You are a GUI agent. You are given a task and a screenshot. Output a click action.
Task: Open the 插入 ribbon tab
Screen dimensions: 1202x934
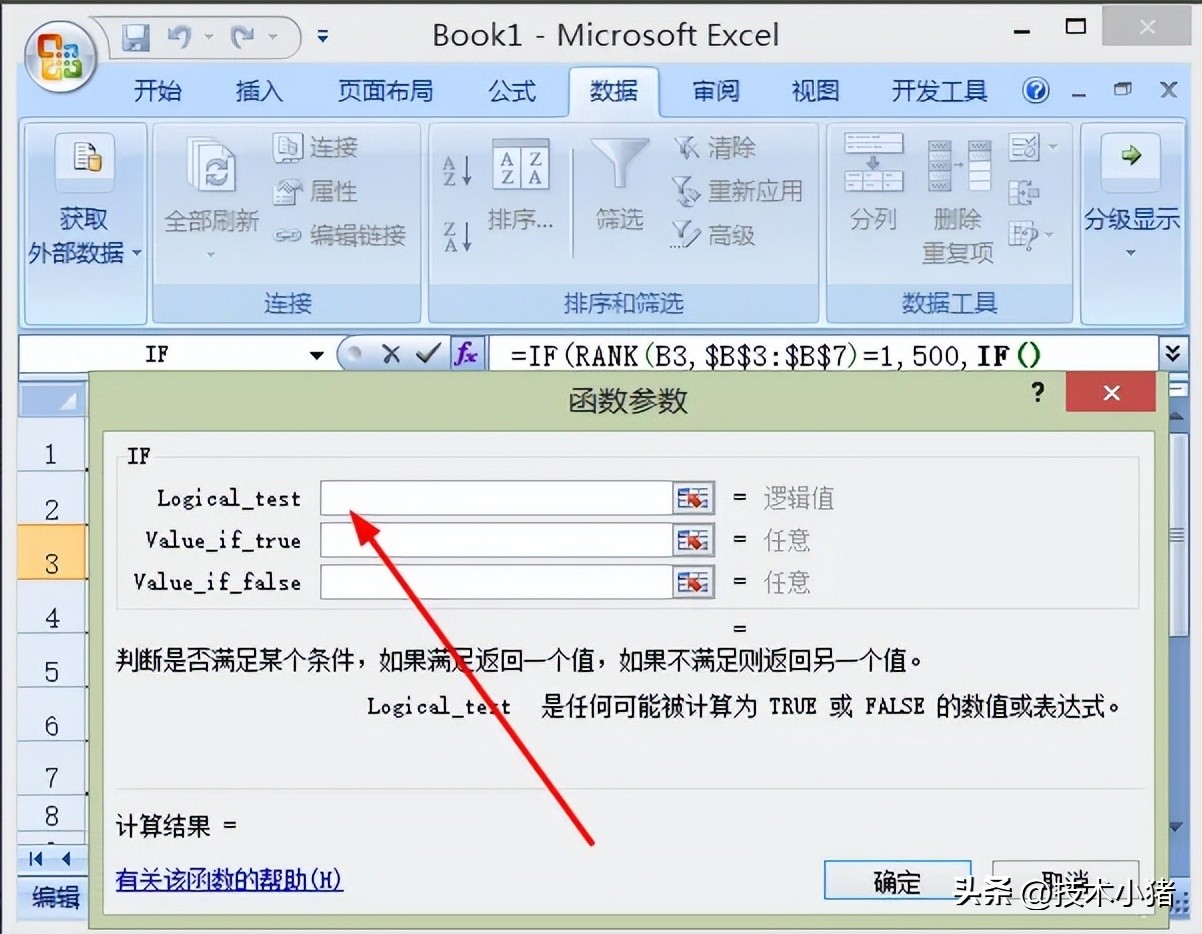coord(259,91)
